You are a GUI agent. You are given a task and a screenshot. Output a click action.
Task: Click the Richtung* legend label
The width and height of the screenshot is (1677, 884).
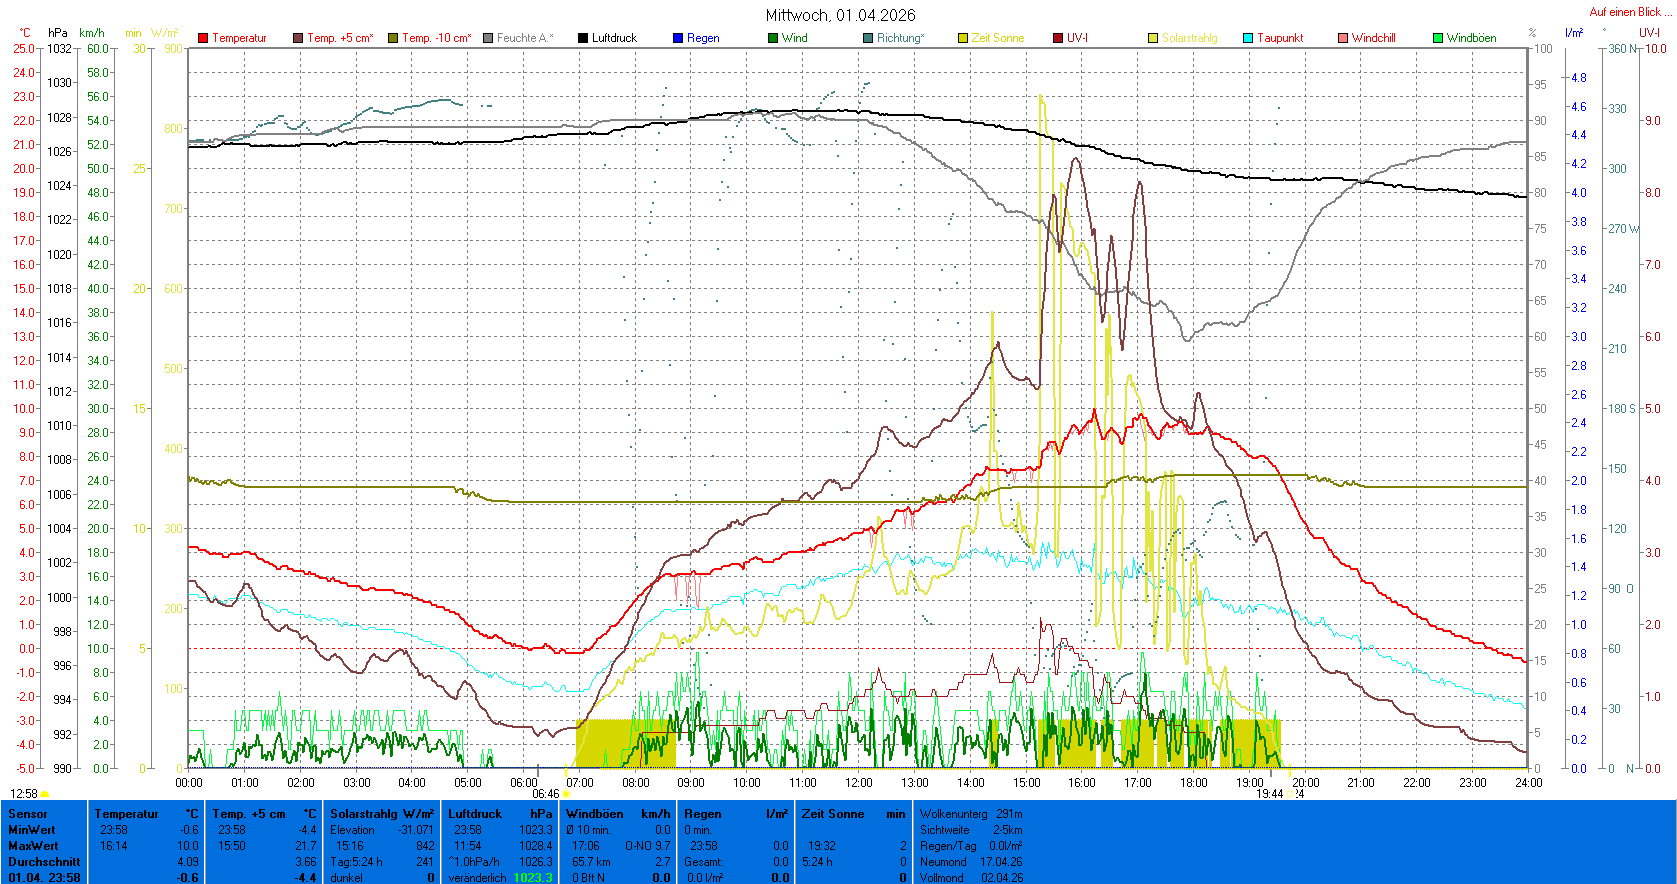[x=900, y=38]
